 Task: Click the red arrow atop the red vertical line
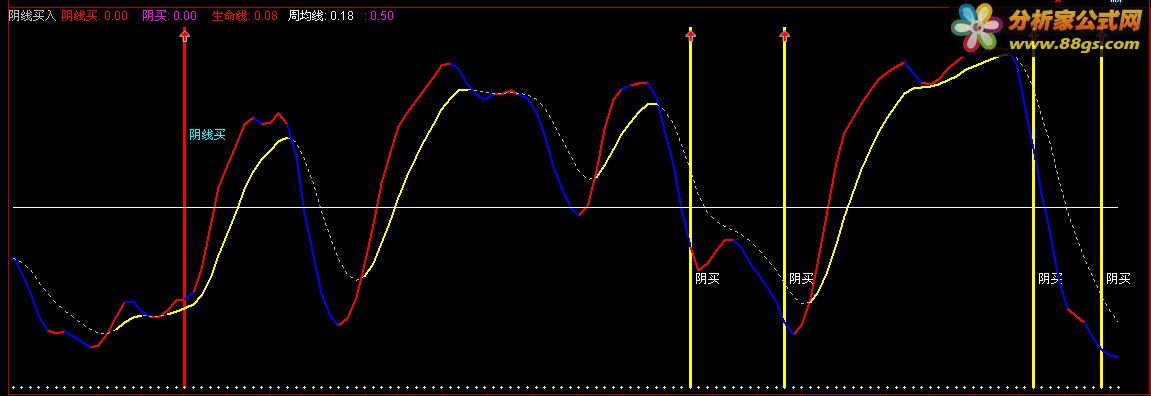pos(184,35)
